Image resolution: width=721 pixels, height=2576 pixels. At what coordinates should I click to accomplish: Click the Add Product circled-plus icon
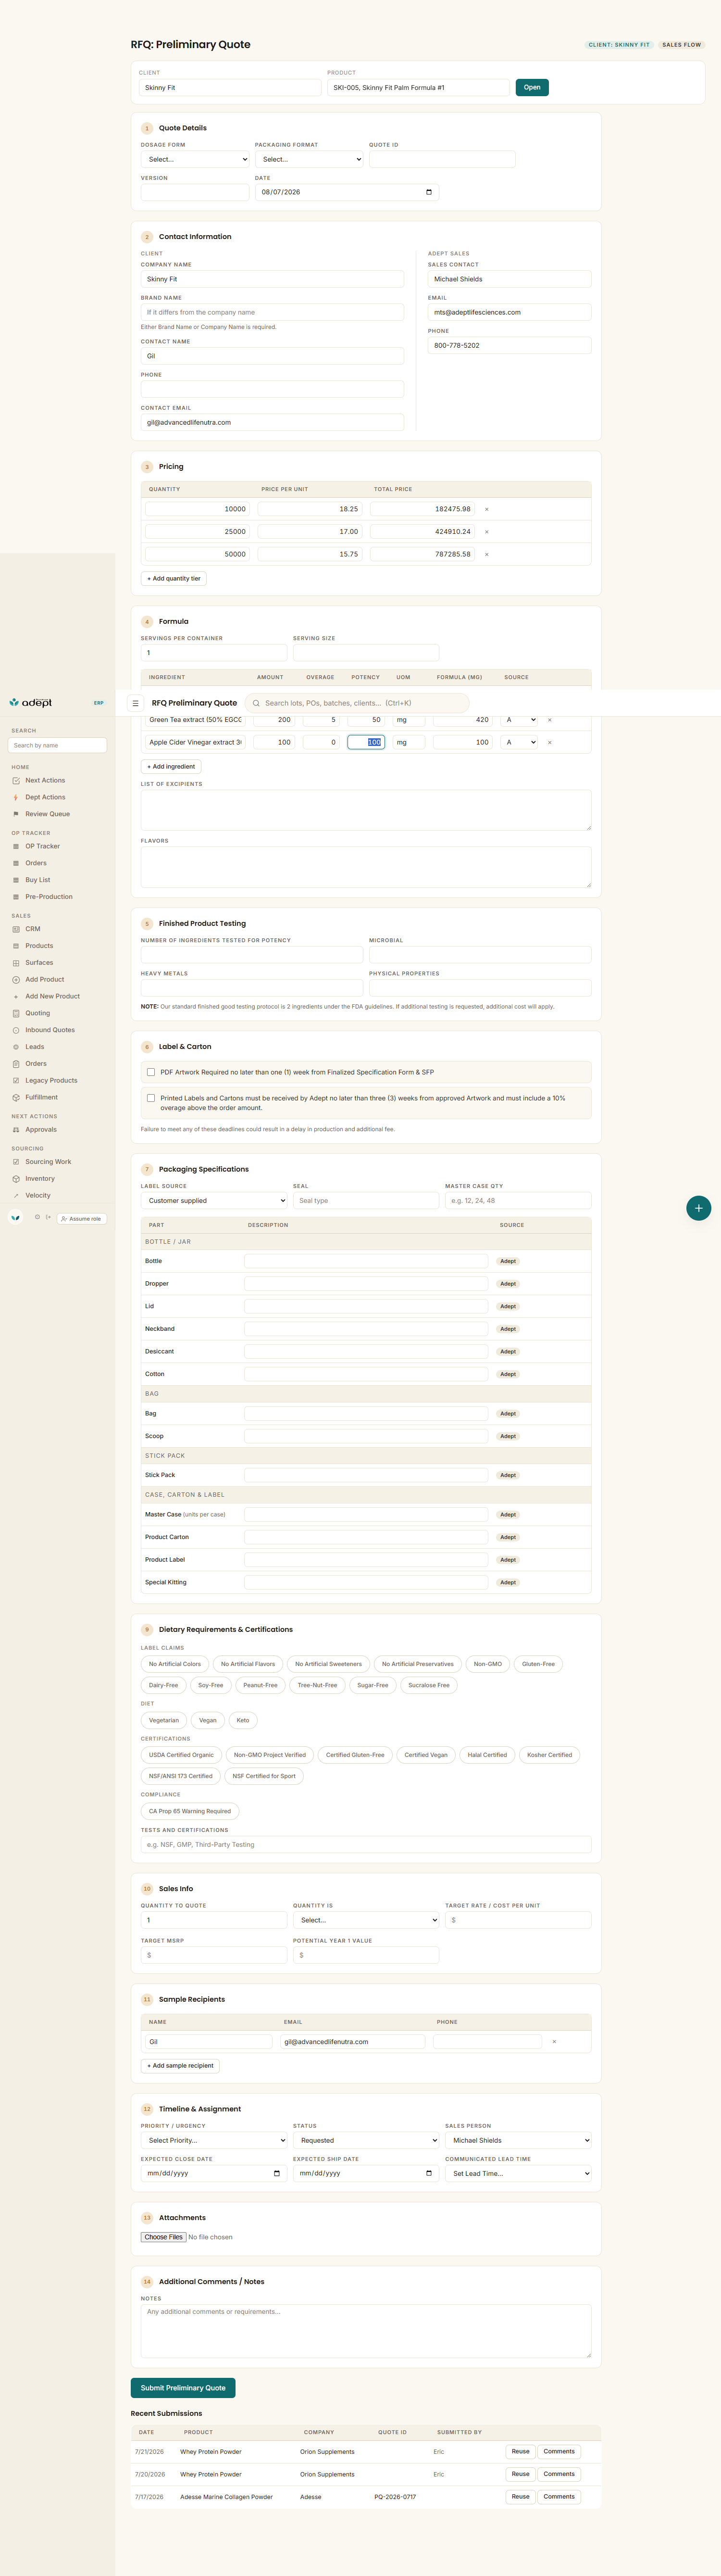16,980
